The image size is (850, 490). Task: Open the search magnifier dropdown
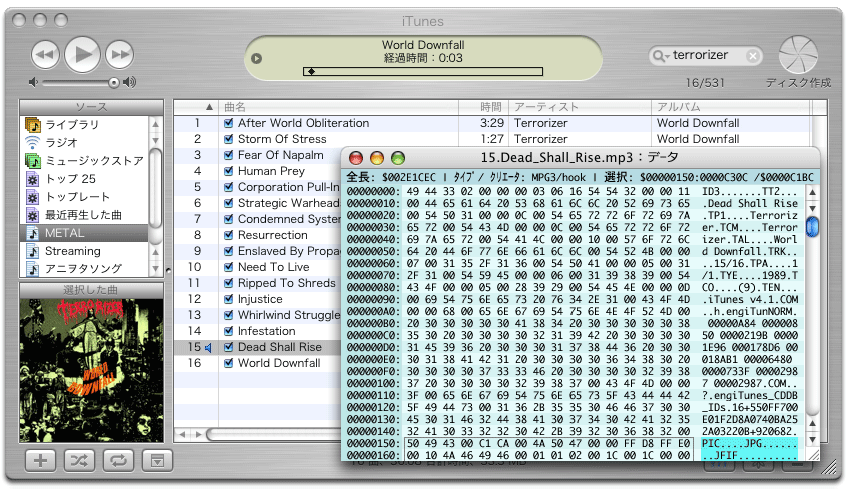coord(662,56)
